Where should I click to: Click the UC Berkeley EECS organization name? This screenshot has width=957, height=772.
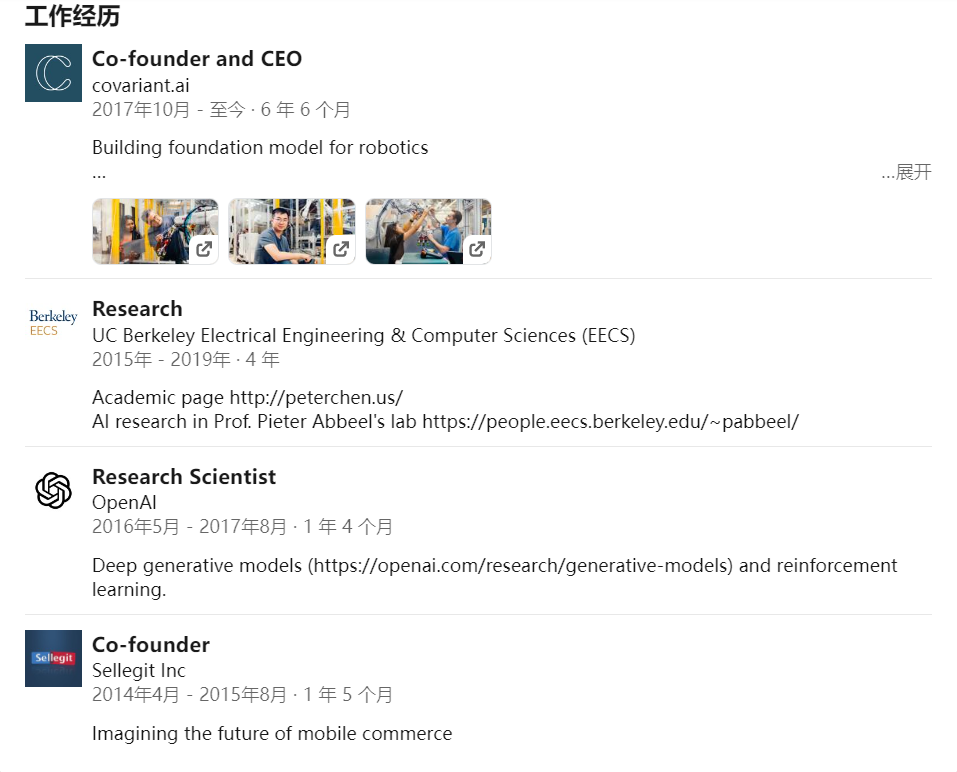[363, 335]
